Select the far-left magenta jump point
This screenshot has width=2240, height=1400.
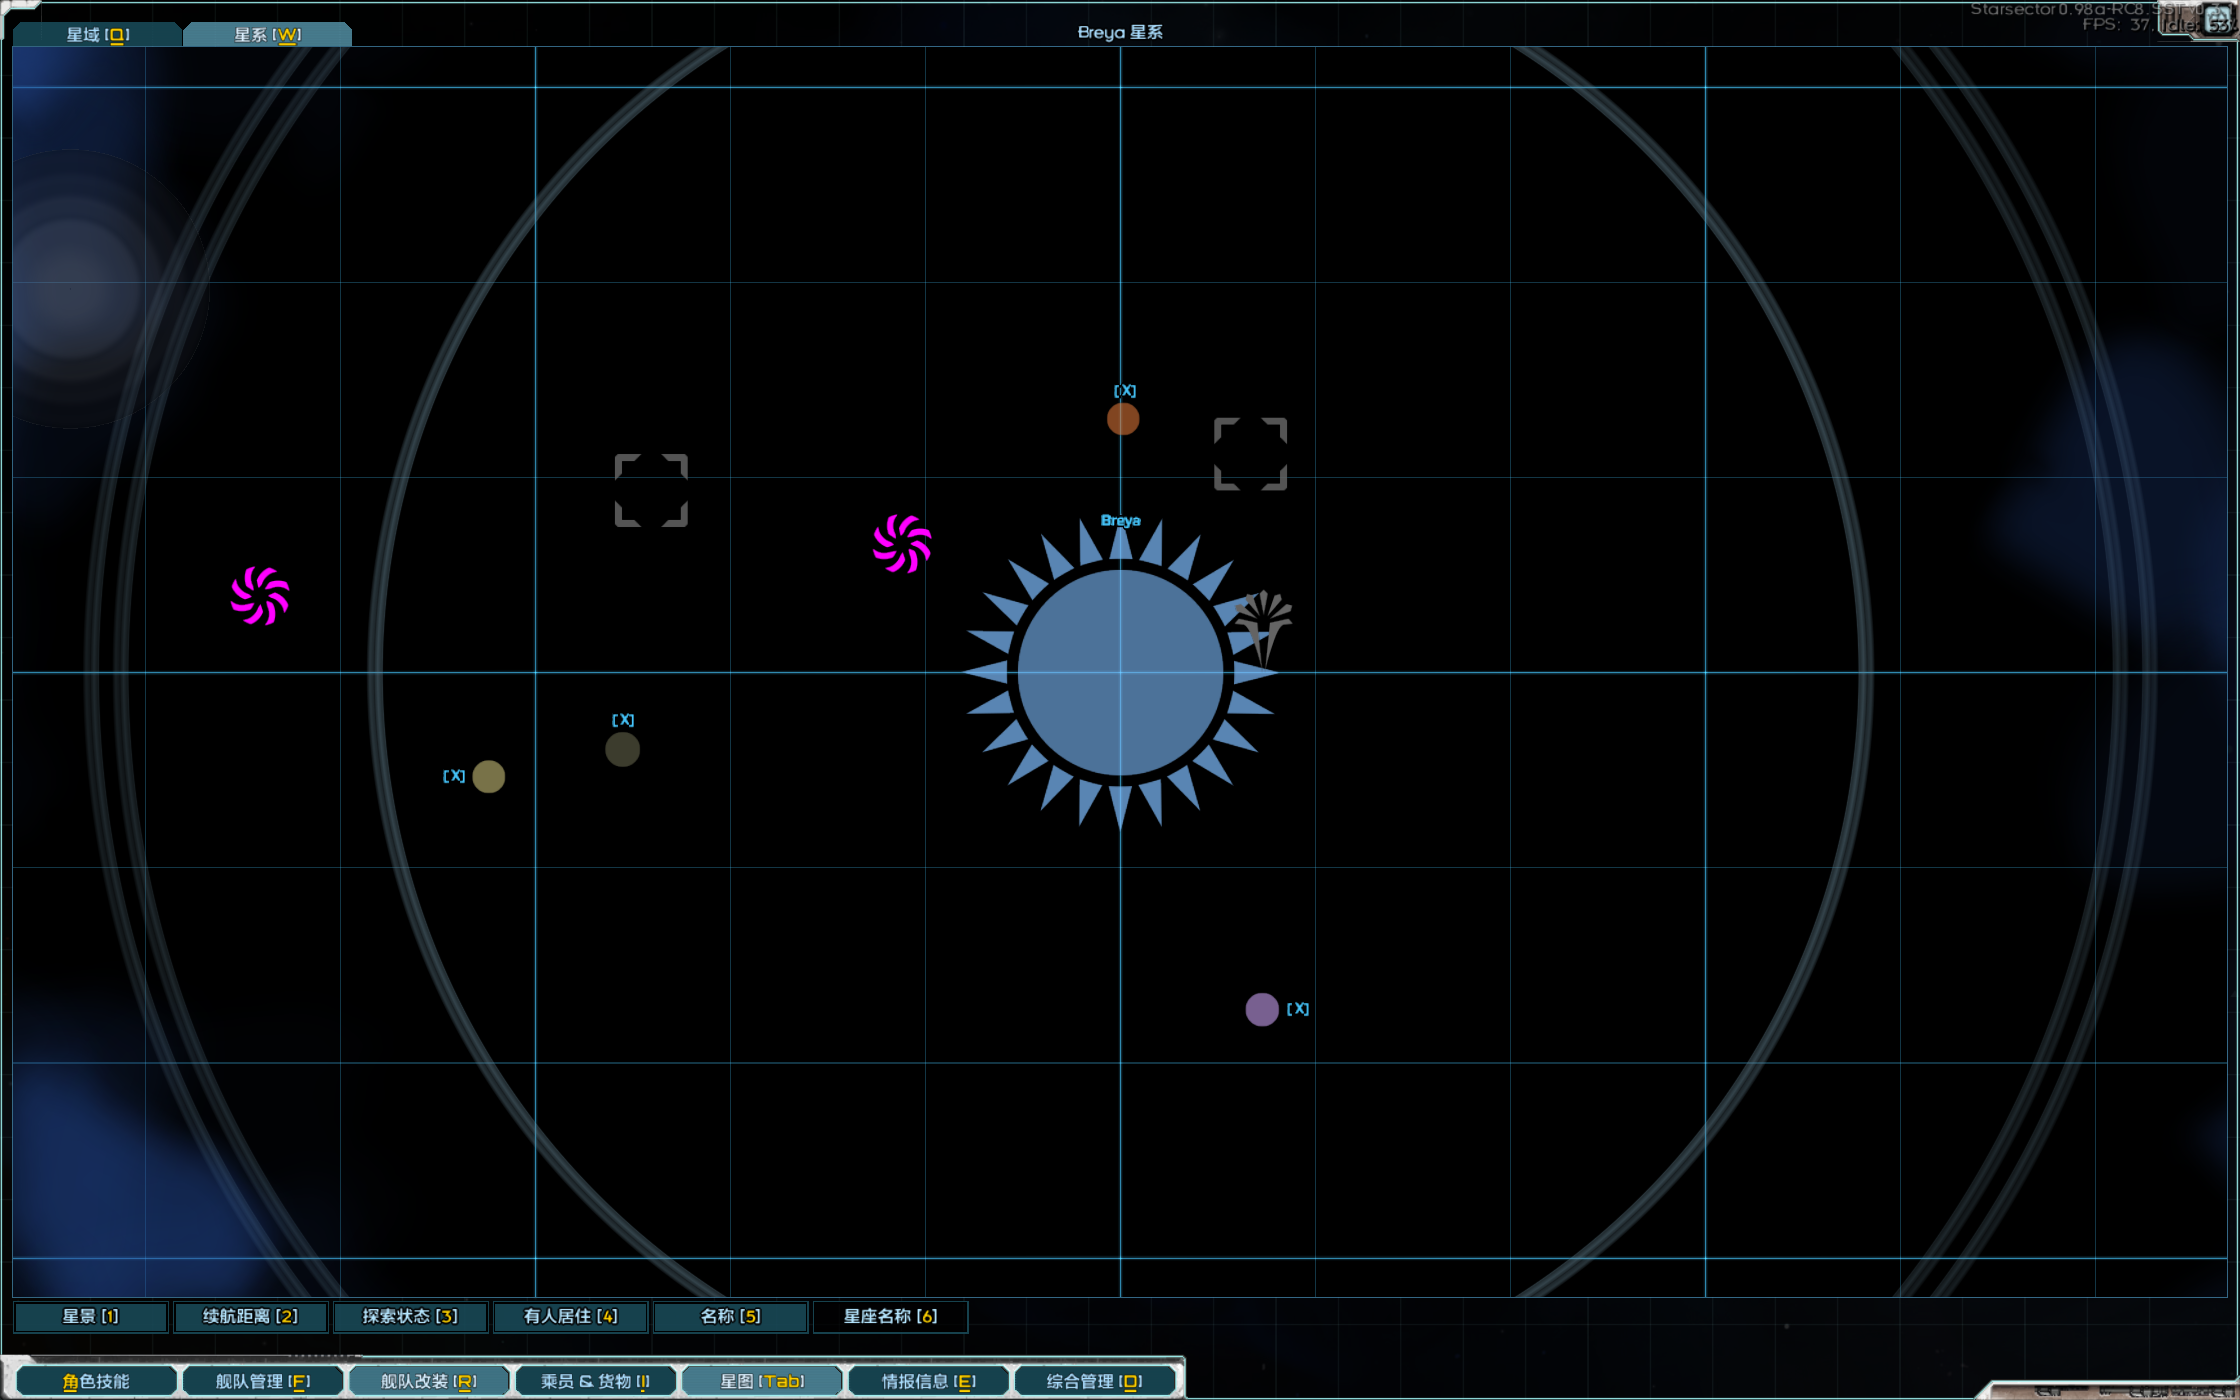tap(260, 596)
